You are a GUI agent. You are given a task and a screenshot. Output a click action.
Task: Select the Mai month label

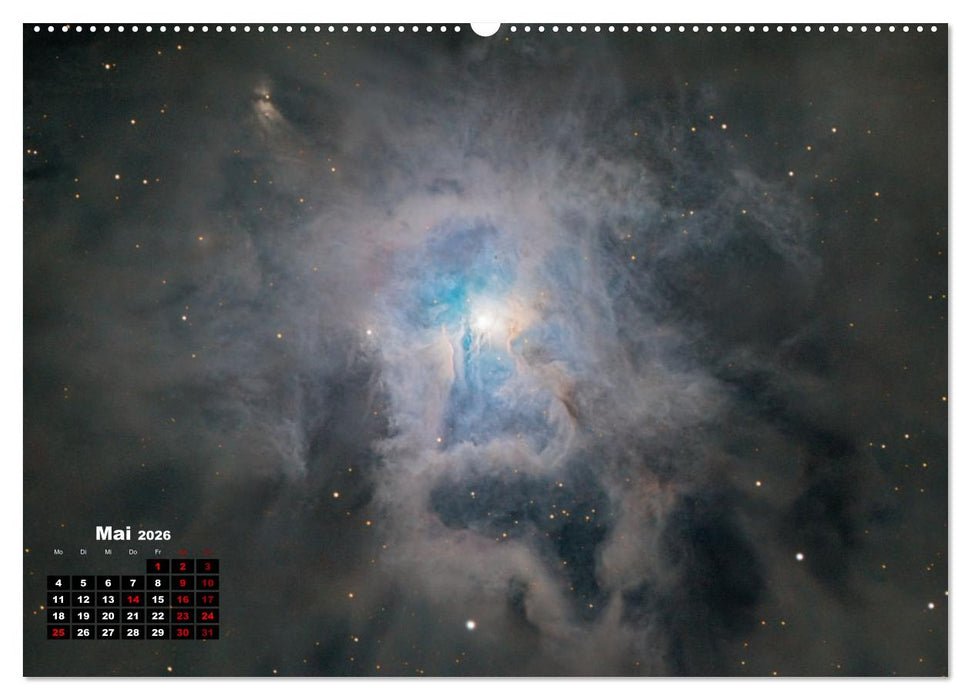(113, 533)
